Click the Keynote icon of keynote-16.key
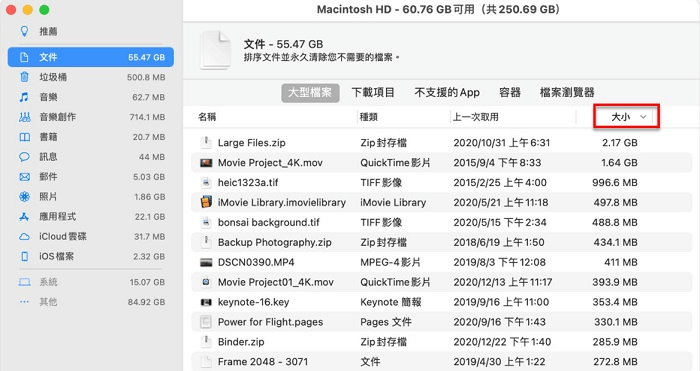700x371 pixels. (206, 302)
